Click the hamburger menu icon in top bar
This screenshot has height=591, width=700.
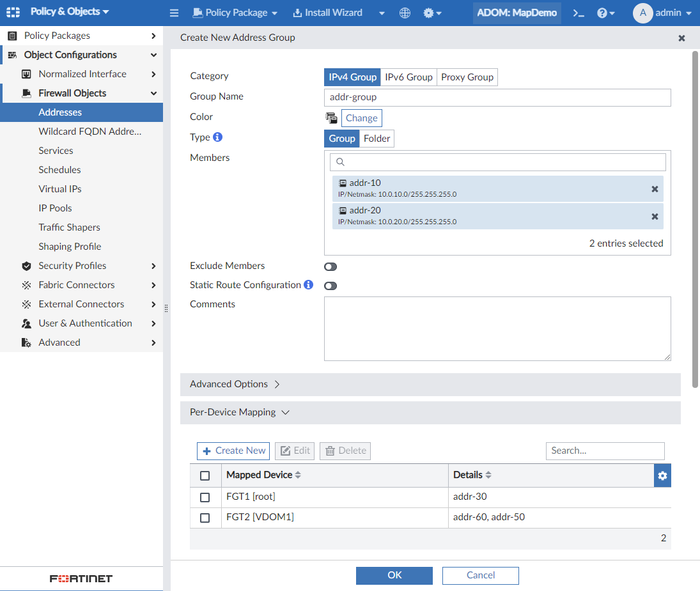point(174,13)
